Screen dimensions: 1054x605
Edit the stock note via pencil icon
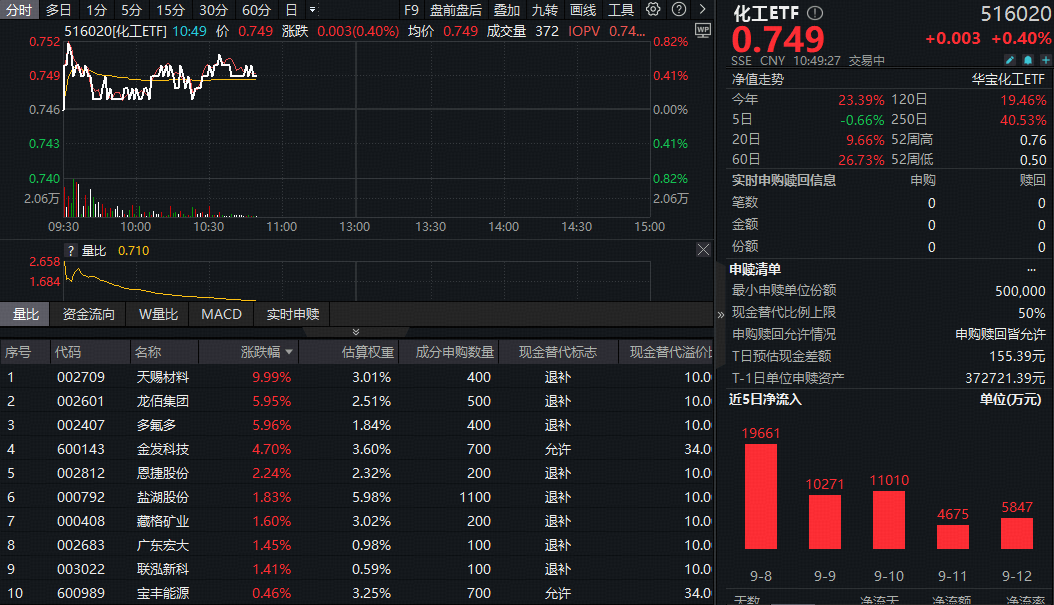(1009, 60)
